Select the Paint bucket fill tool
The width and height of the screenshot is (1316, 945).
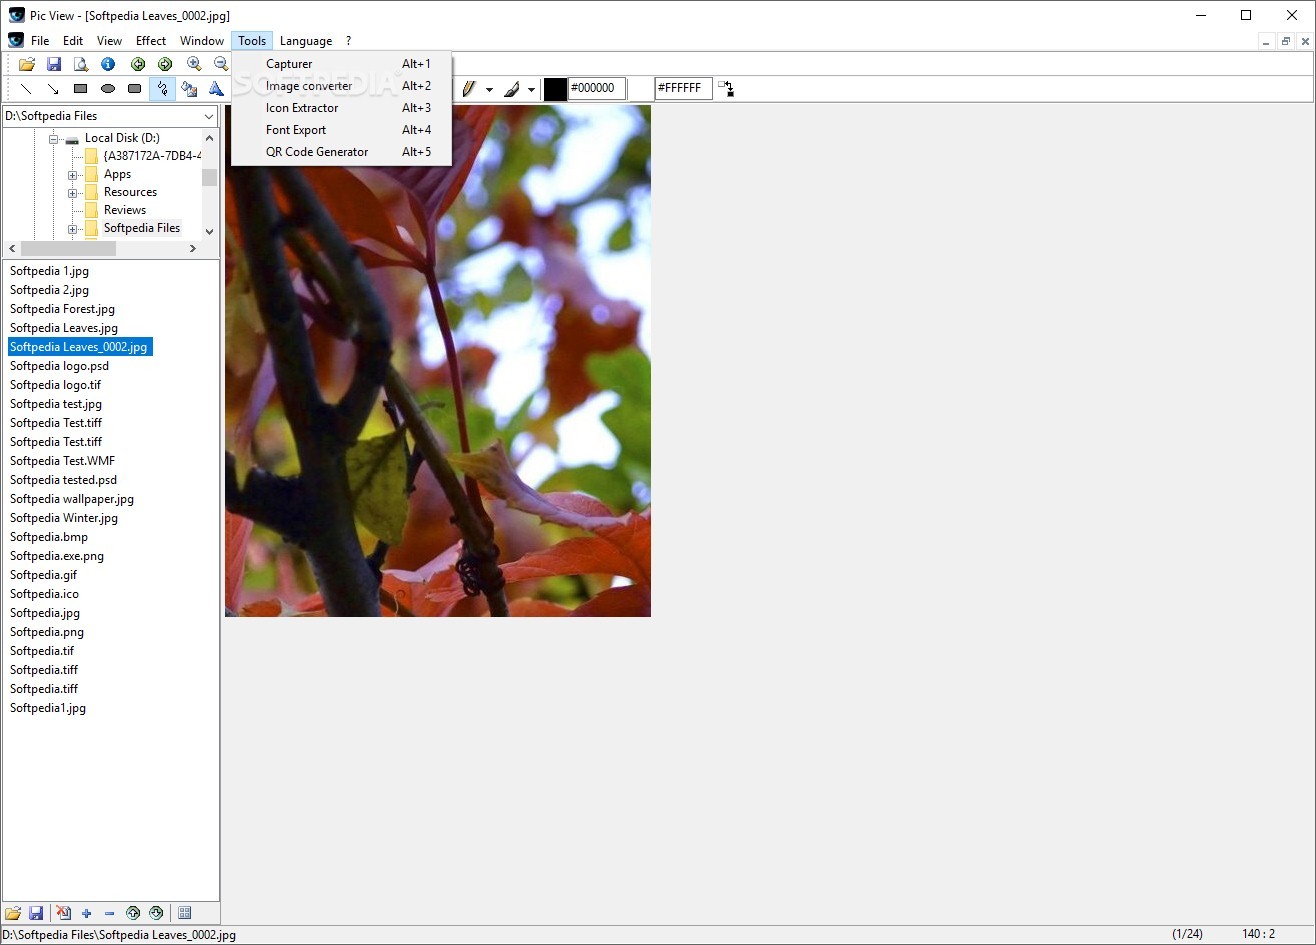coord(189,89)
